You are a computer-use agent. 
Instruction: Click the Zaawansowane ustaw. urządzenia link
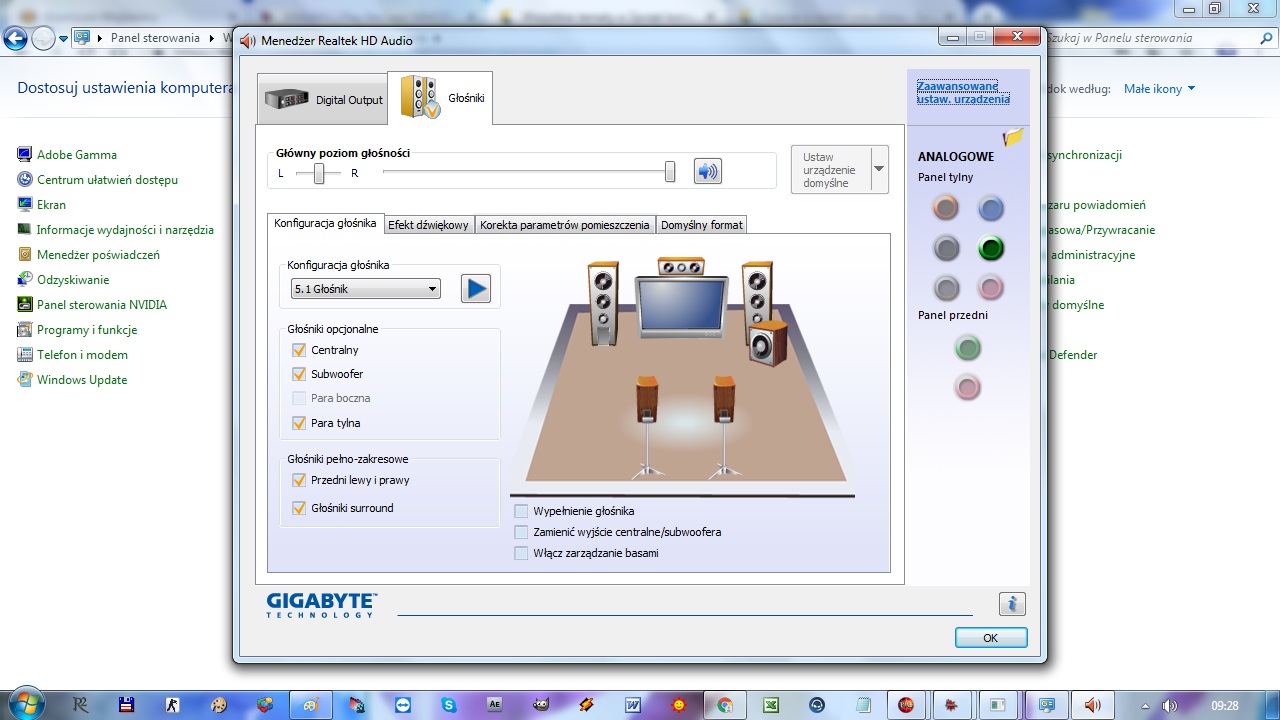[x=963, y=93]
